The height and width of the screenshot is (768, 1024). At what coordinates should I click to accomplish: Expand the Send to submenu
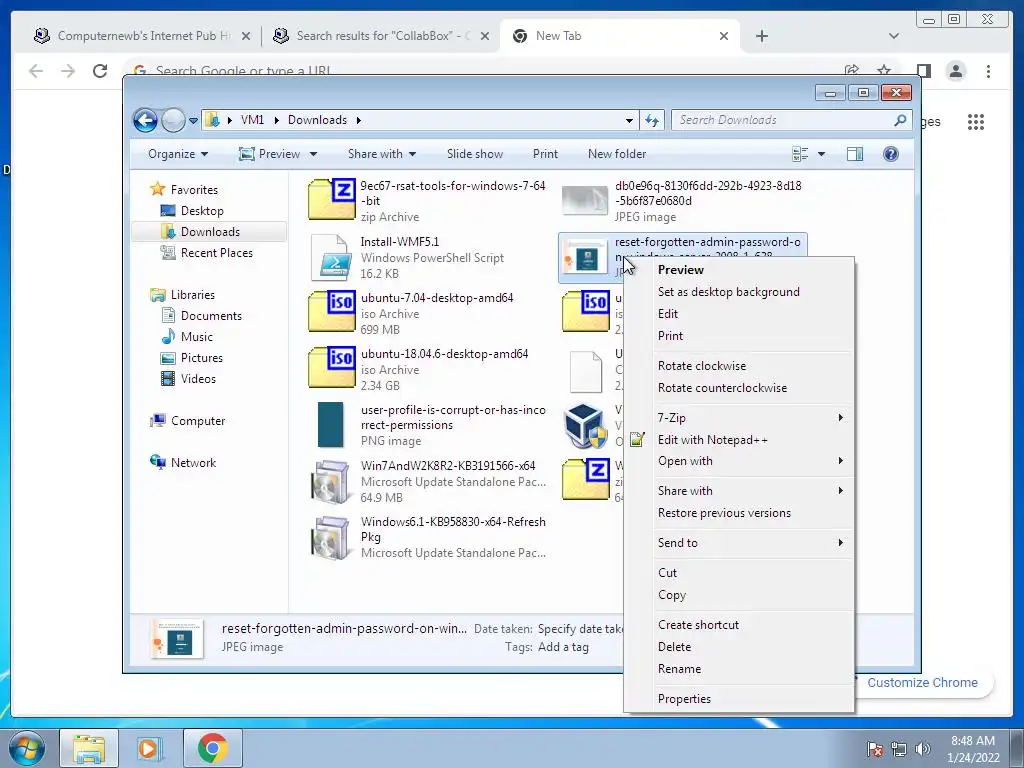click(739, 543)
